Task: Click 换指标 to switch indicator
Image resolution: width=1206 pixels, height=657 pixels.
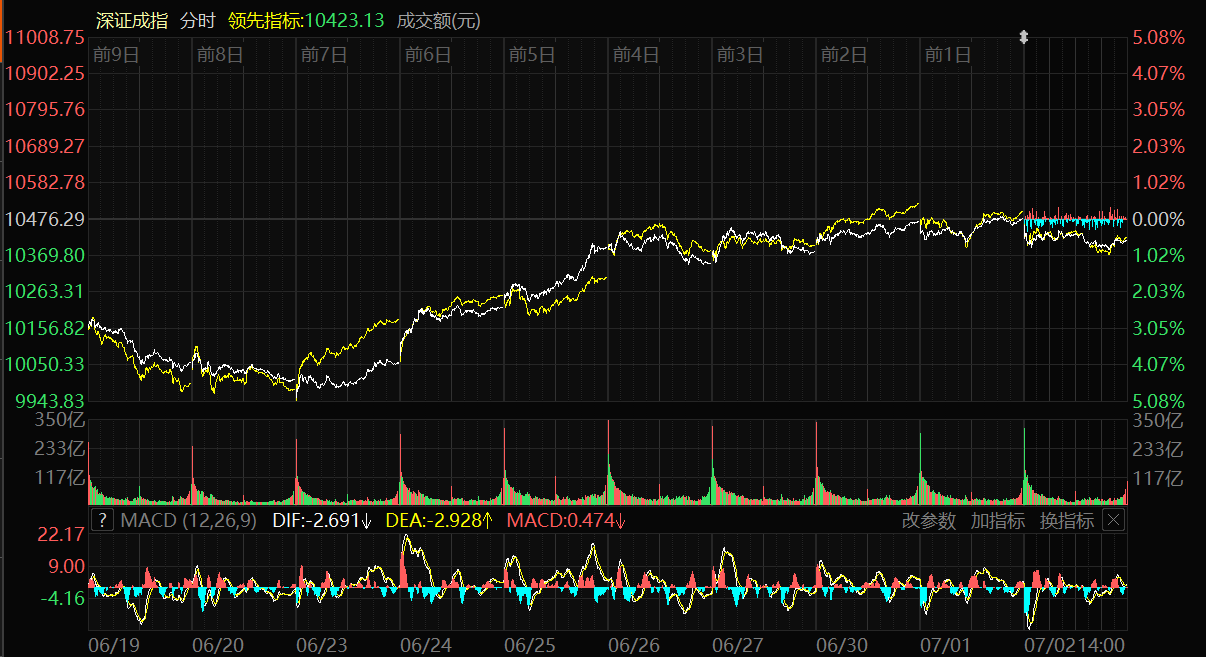Action: coord(1066,520)
